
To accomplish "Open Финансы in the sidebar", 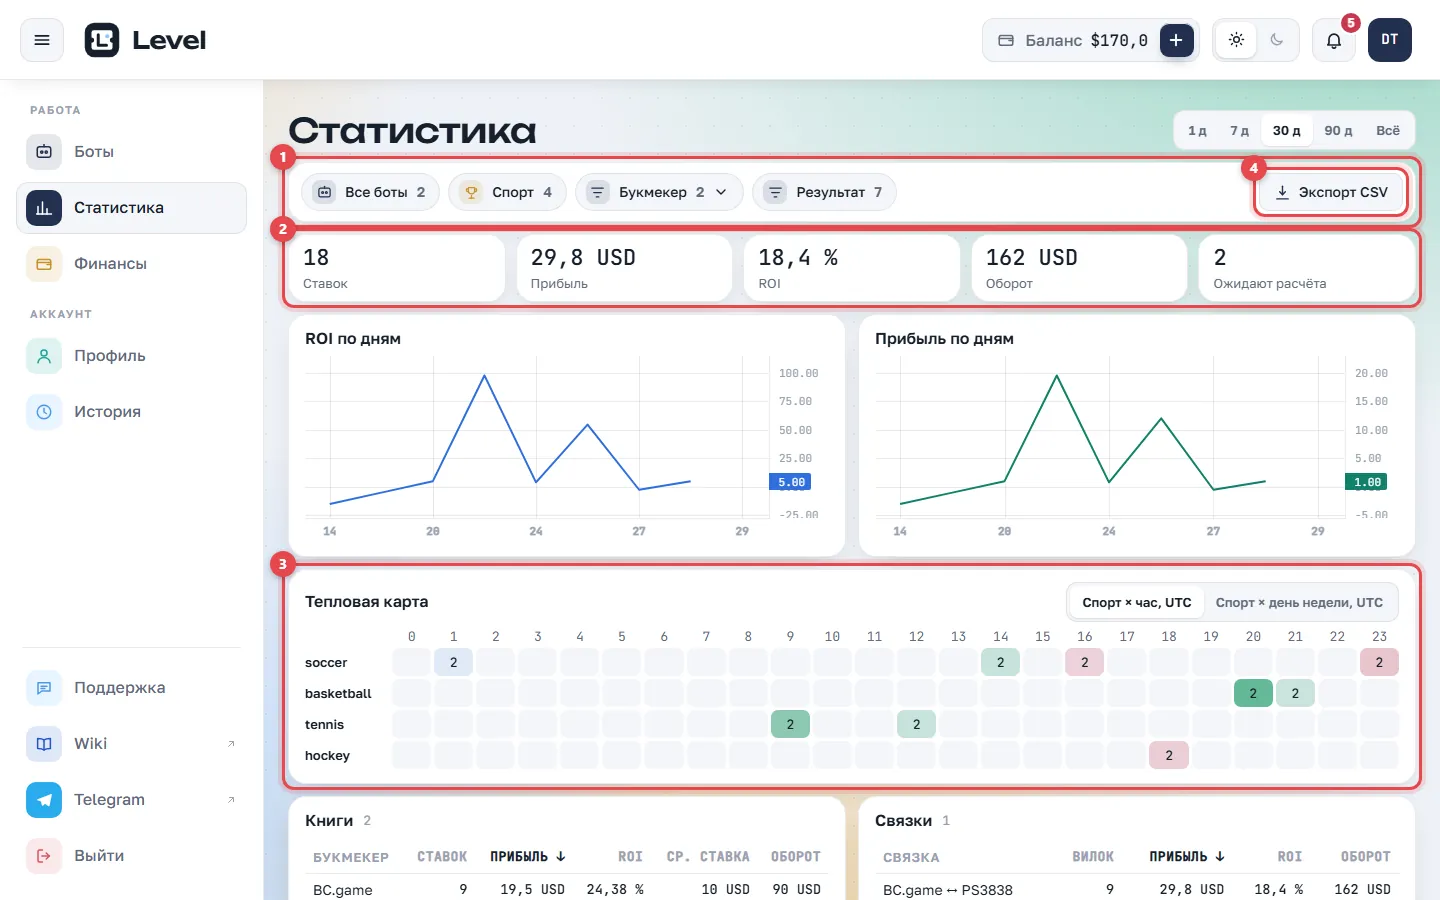I will coord(131,264).
